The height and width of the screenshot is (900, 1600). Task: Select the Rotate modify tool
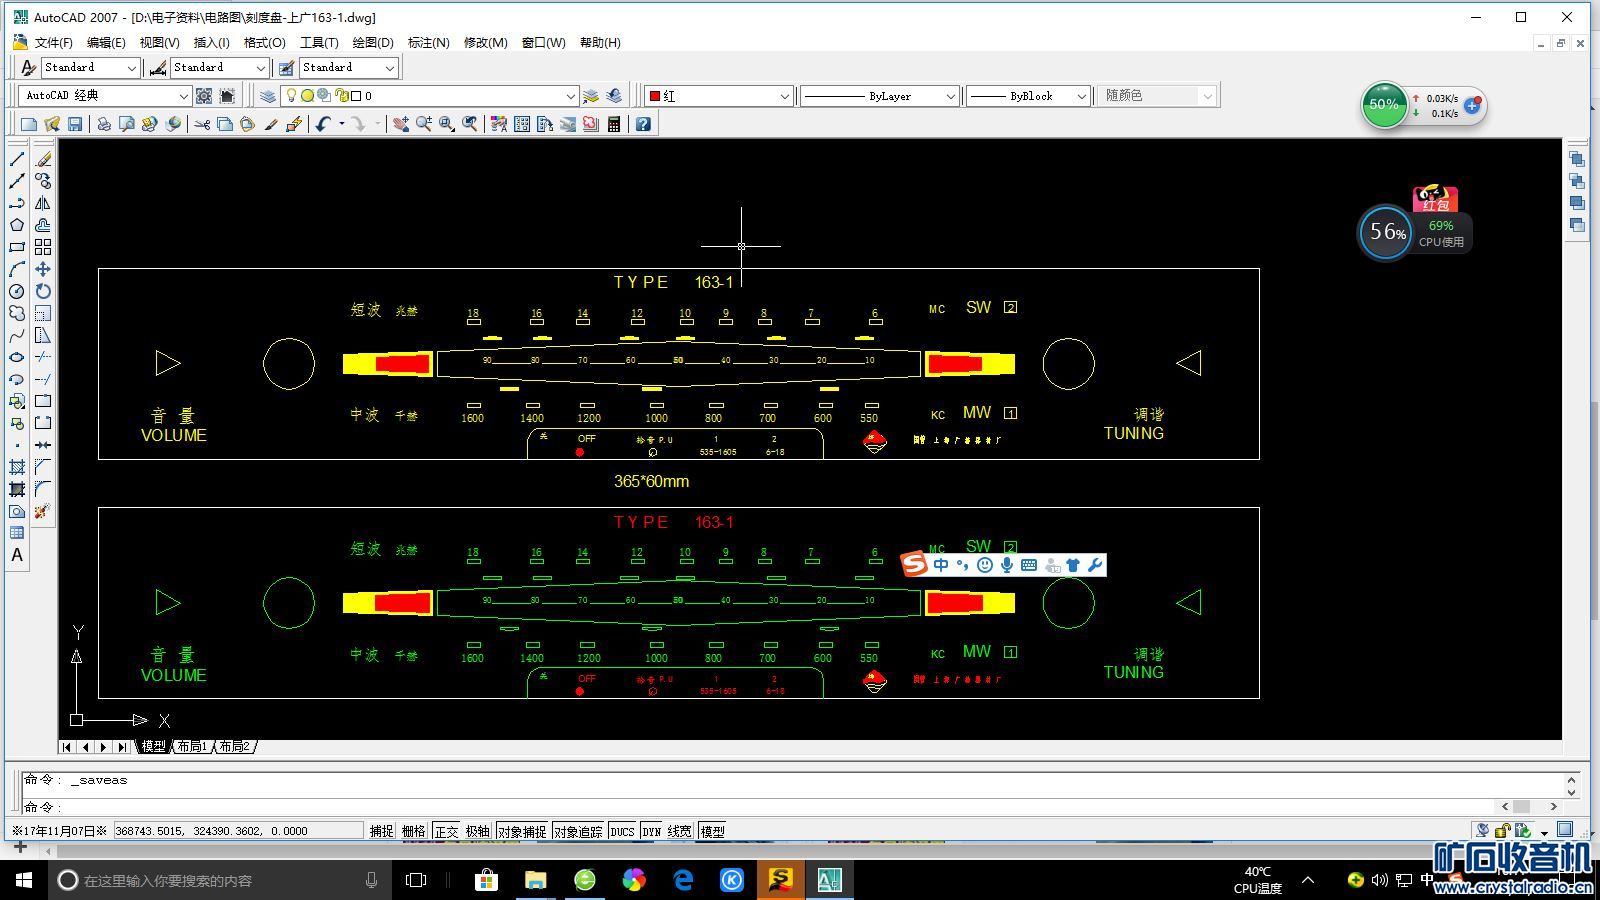tap(43, 291)
